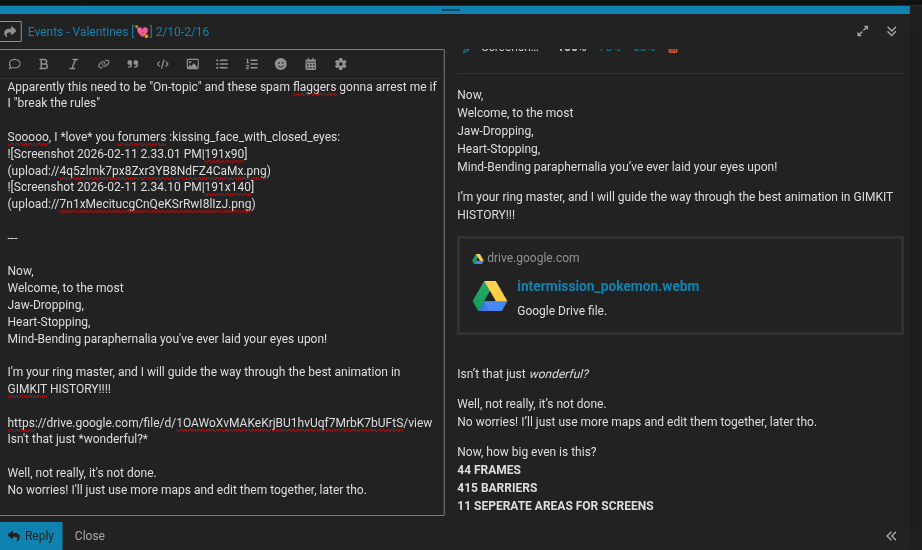Image resolution: width=922 pixels, height=550 pixels.
Task: Open the reply-type share arrow menu
Action: (11, 32)
